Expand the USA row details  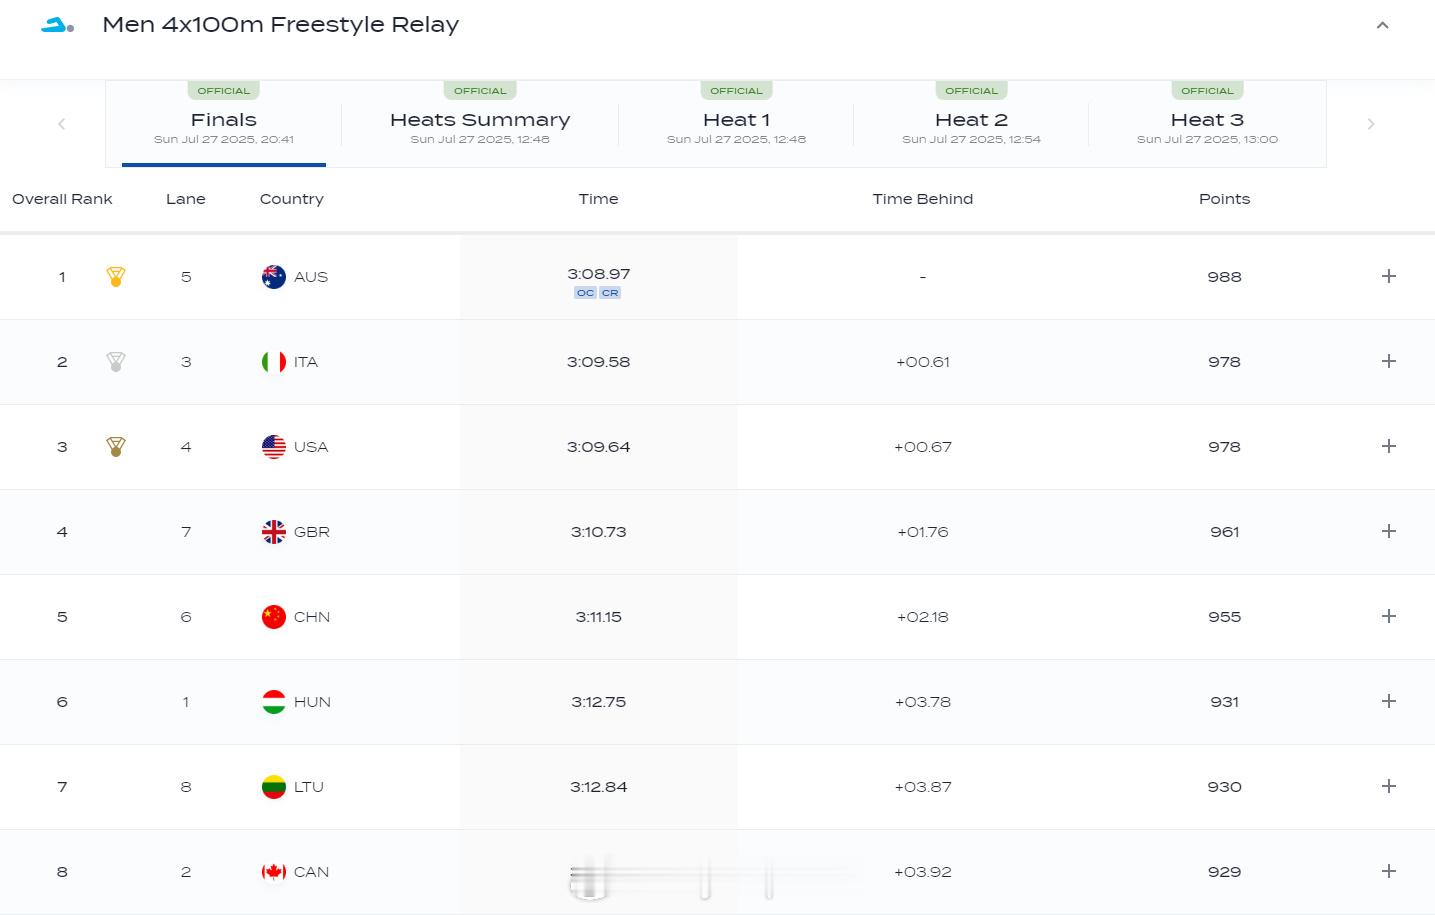tap(1389, 446)
